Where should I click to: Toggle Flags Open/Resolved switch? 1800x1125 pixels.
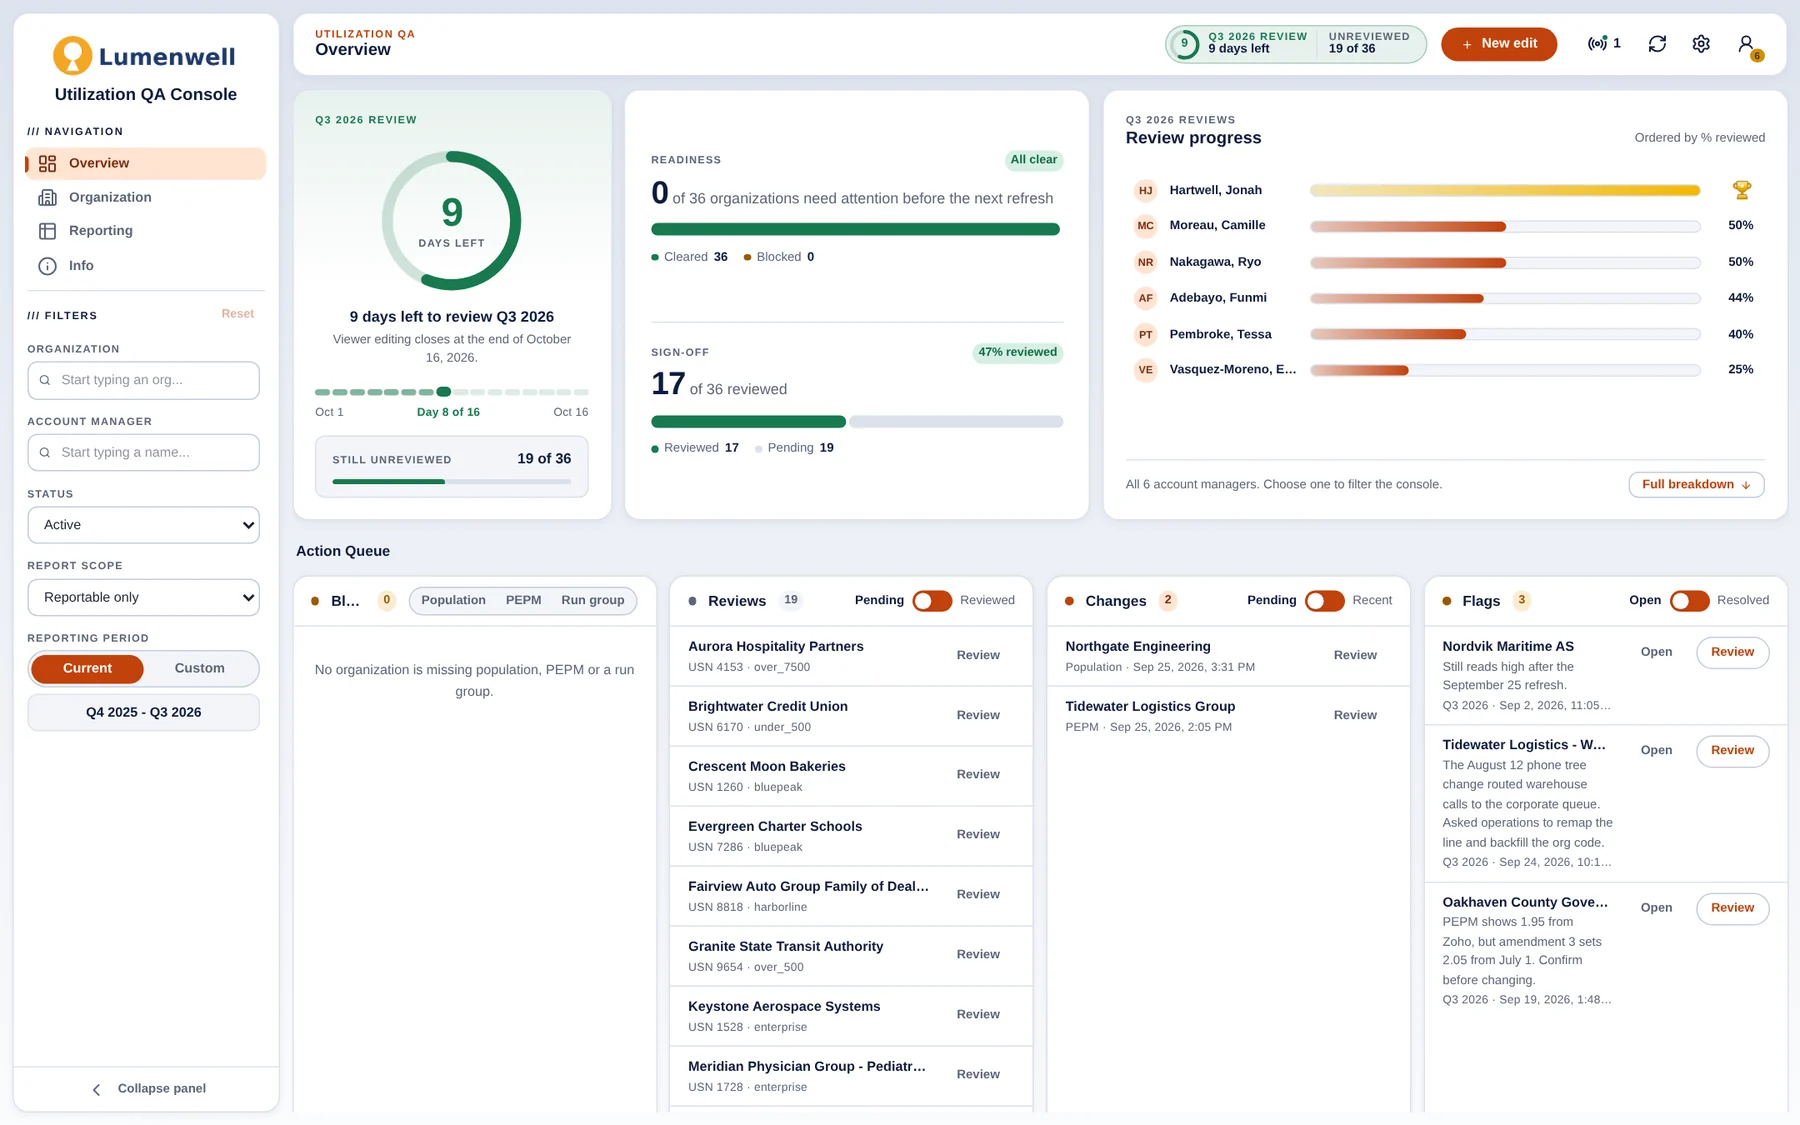[x=1689, y=600]
